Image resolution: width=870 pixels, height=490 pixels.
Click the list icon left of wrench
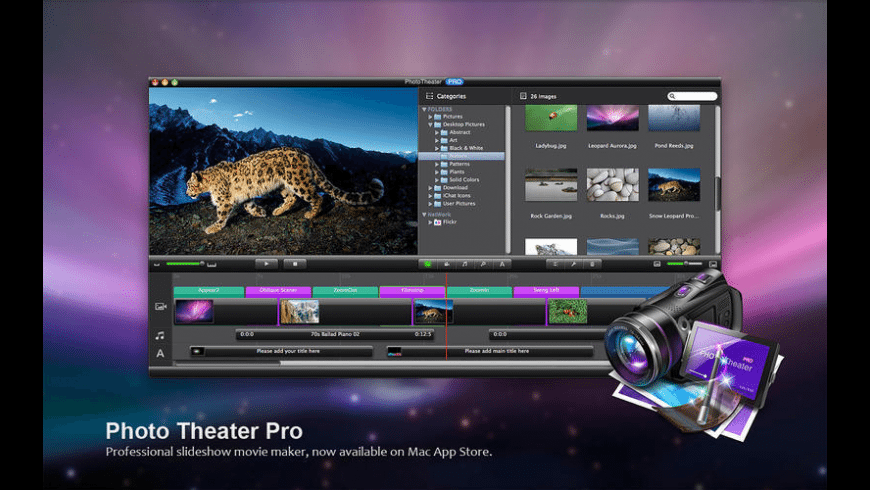point(555,264)
